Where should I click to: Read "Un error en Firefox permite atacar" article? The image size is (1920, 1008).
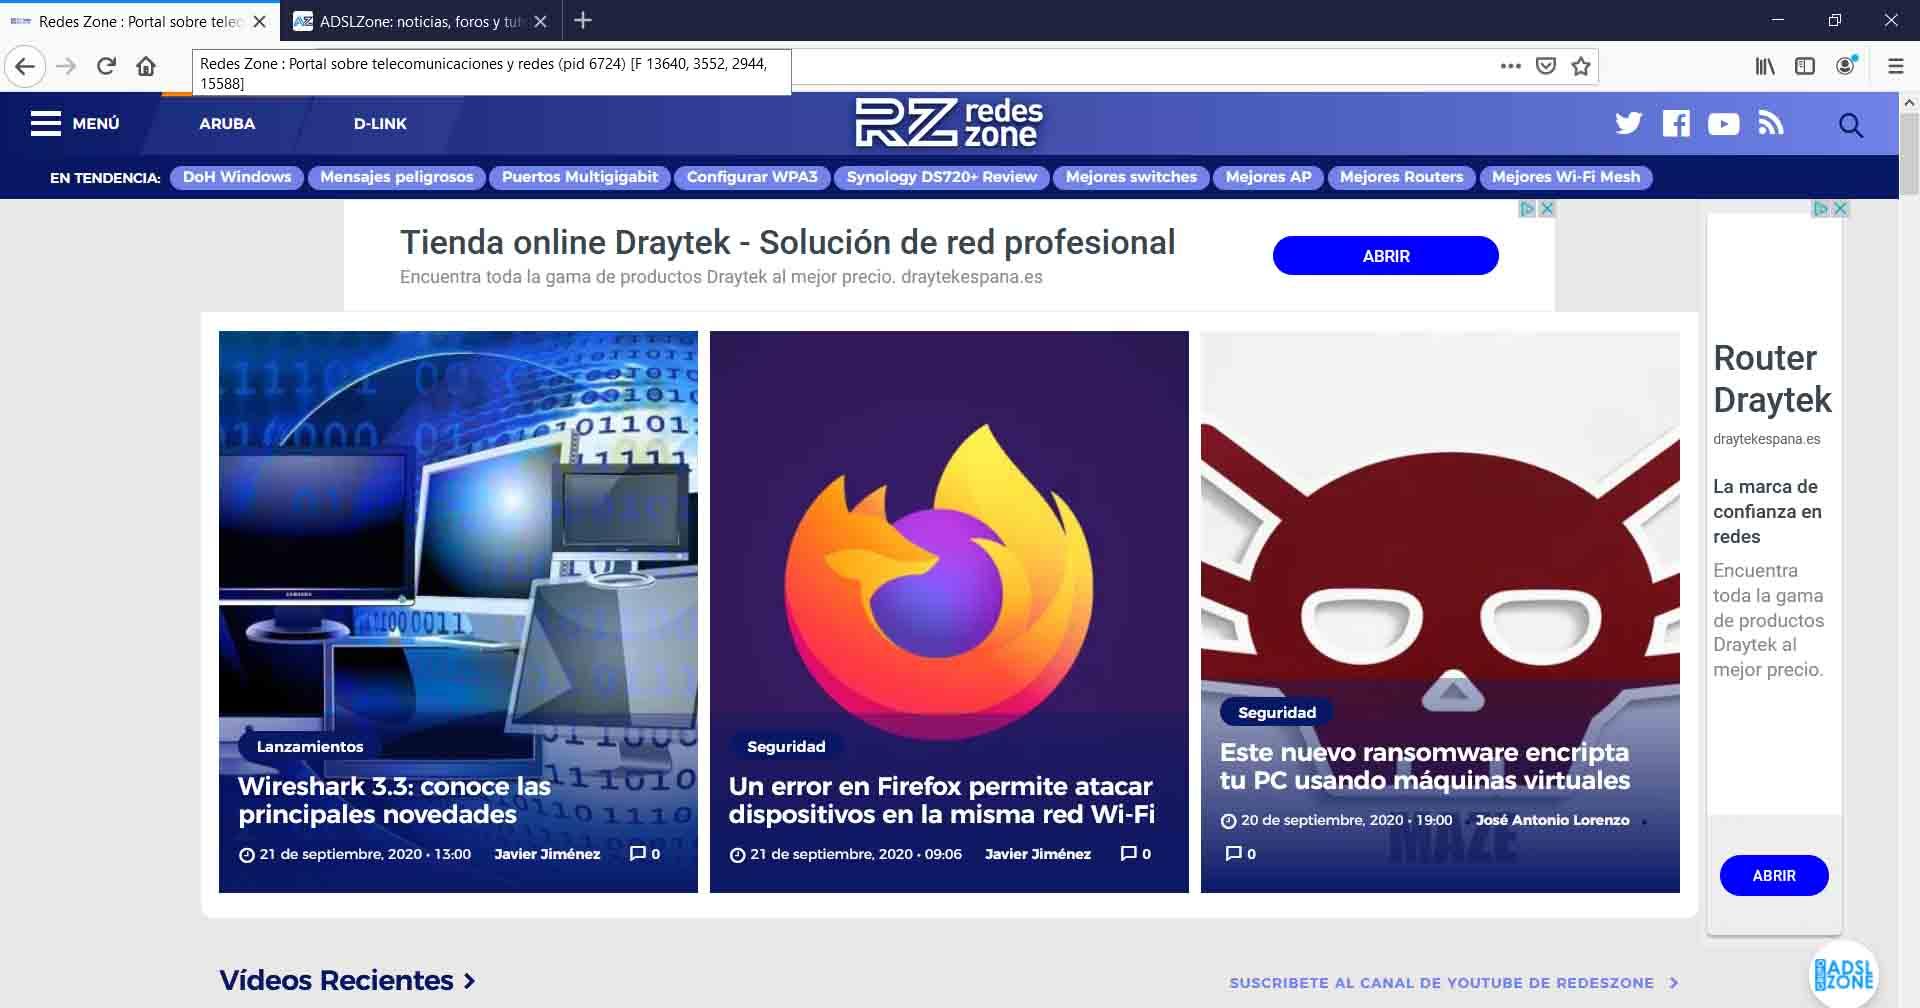[x=942, y=800]
